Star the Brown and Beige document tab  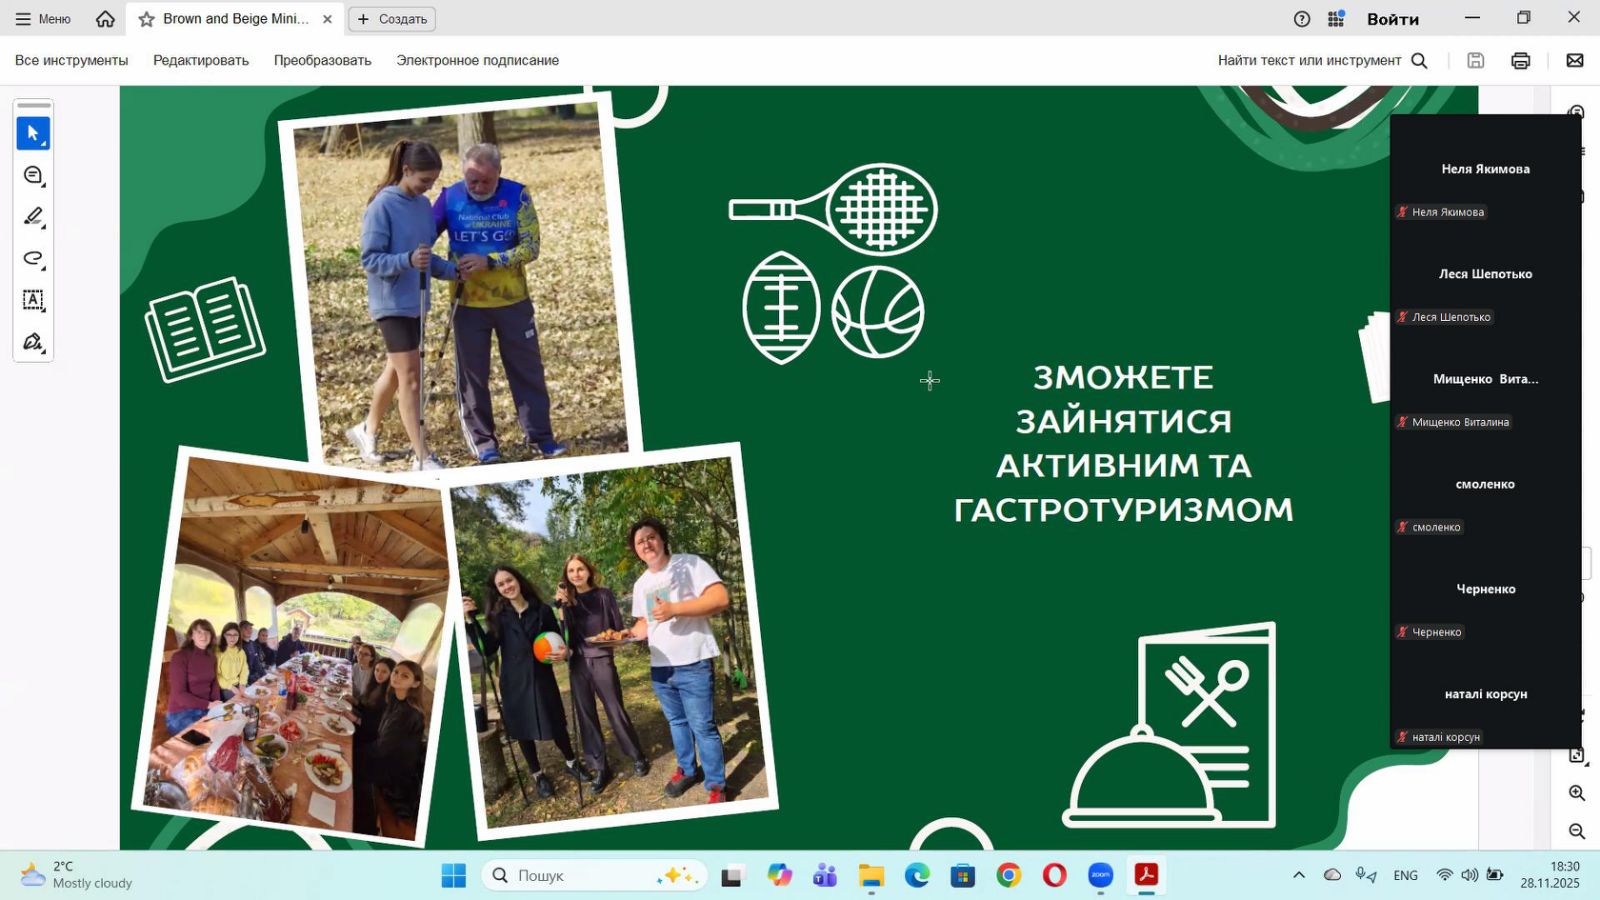(147, 19)
